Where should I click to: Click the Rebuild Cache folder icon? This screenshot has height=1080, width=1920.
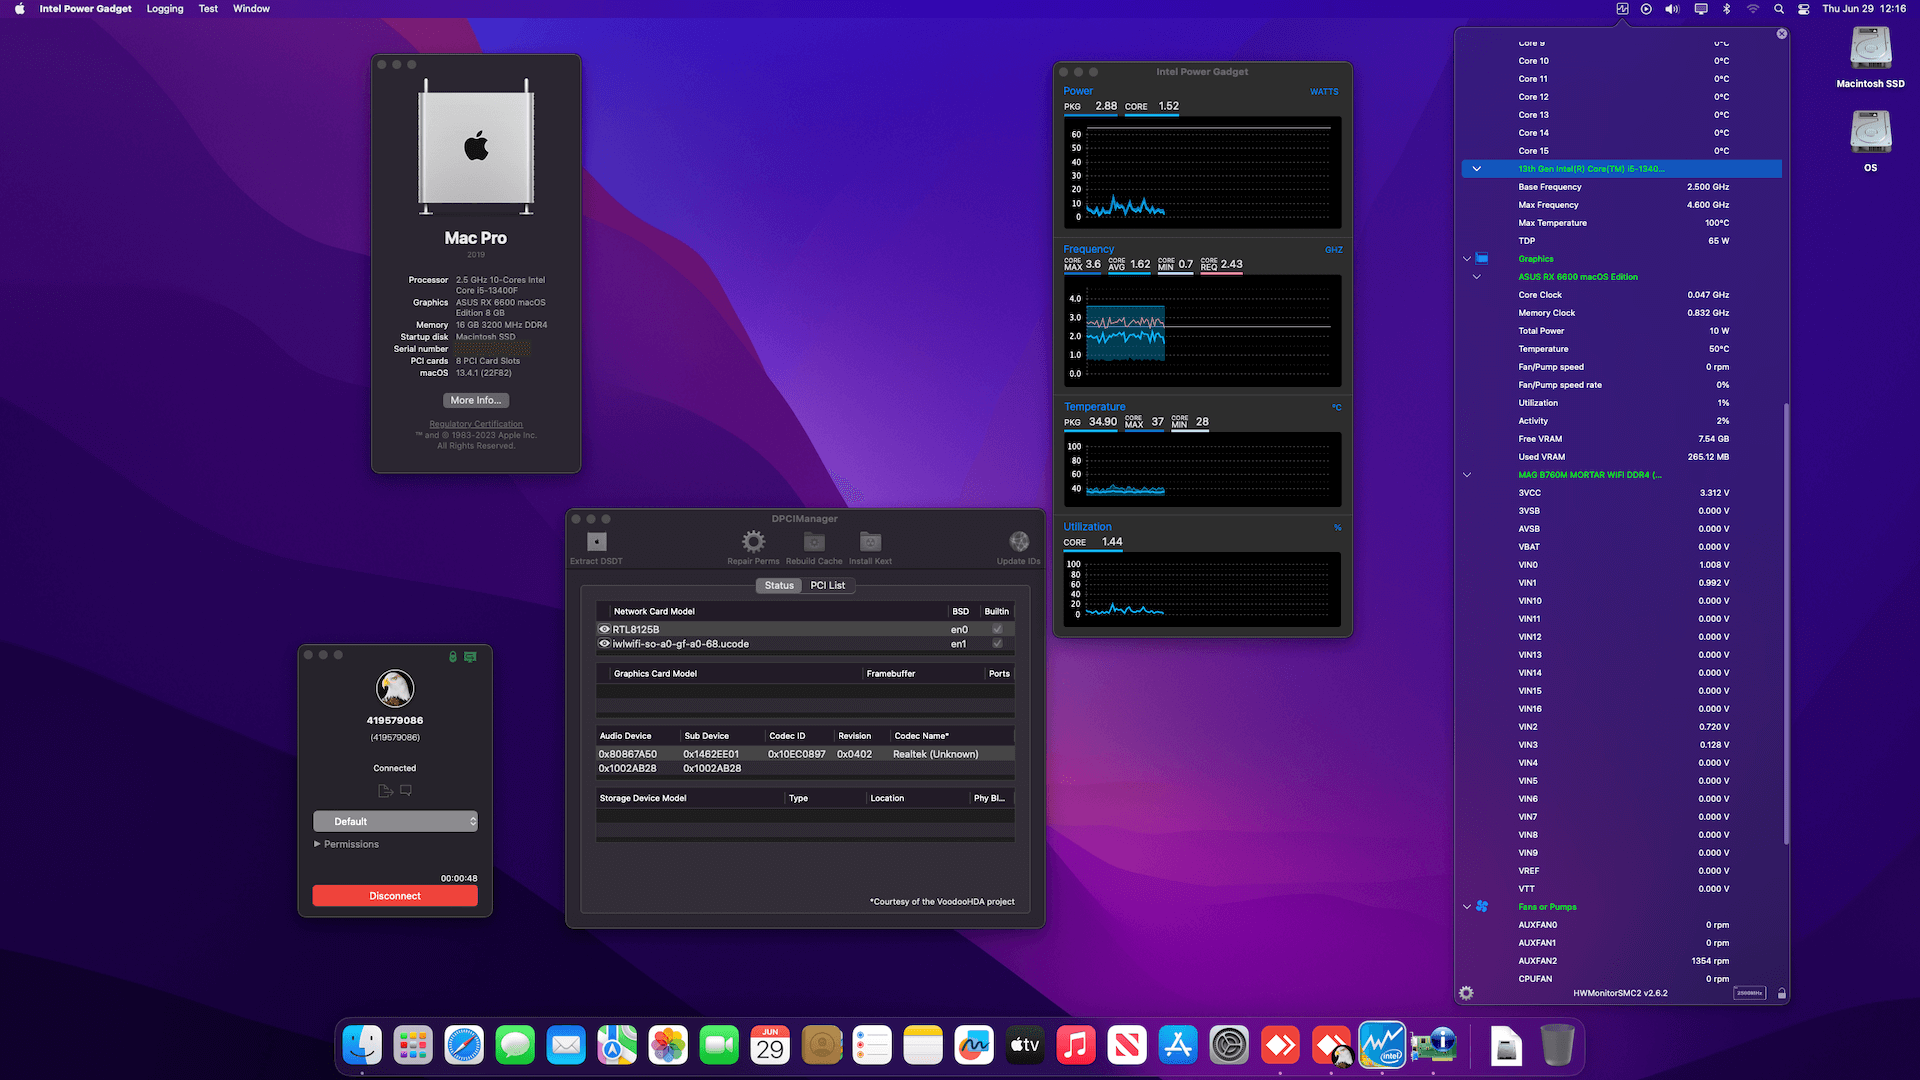click(814, 542)
